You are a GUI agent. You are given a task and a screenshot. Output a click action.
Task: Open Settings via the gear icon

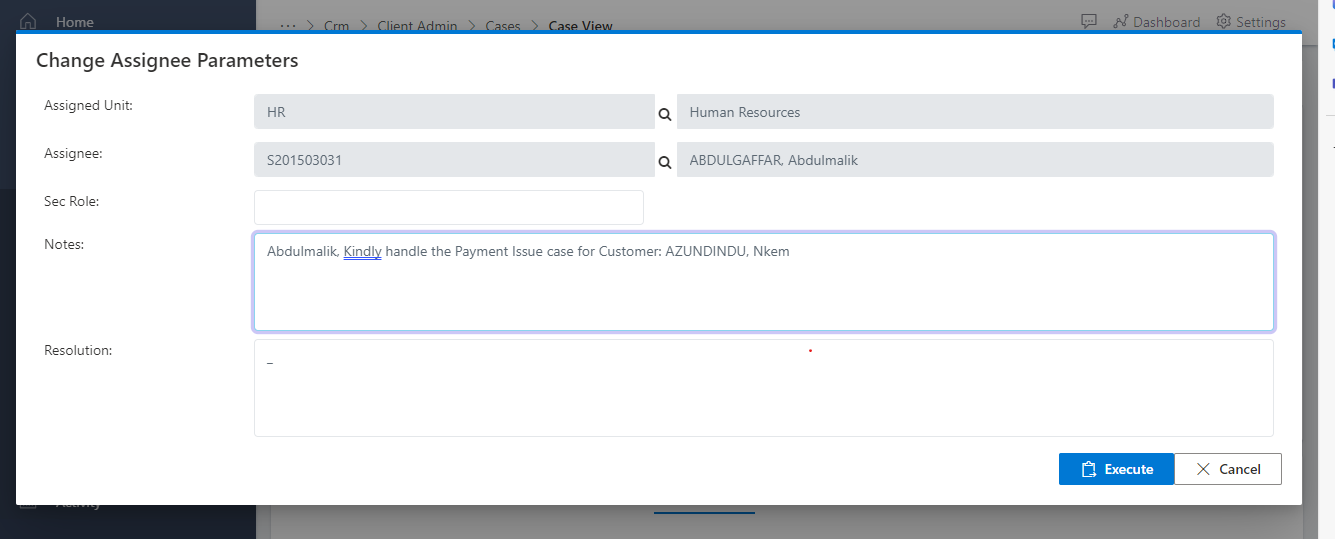click(1223, 21)
